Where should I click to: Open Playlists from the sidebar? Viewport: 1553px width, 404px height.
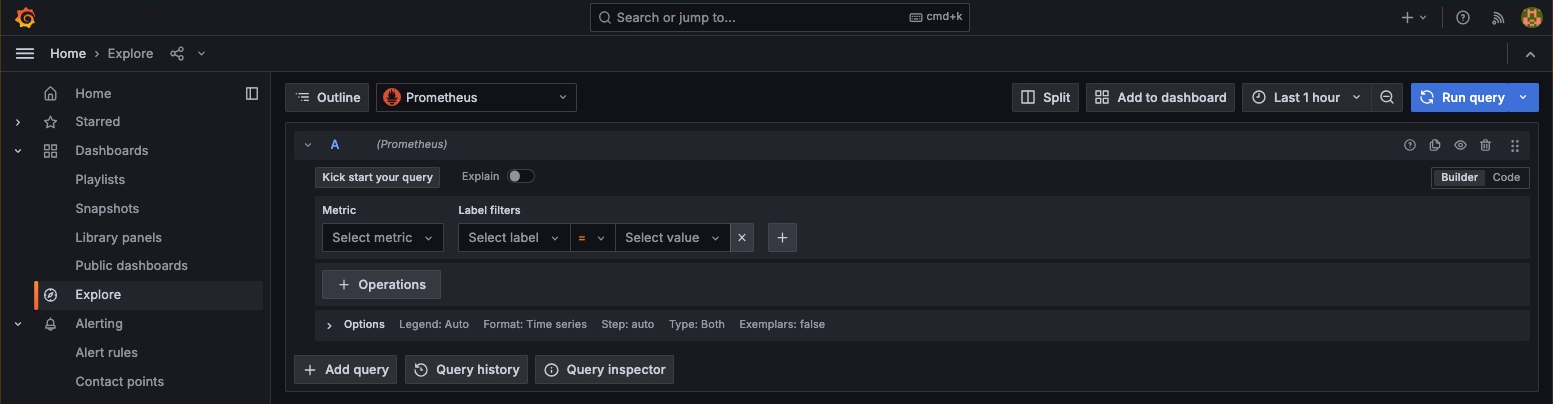100,179
